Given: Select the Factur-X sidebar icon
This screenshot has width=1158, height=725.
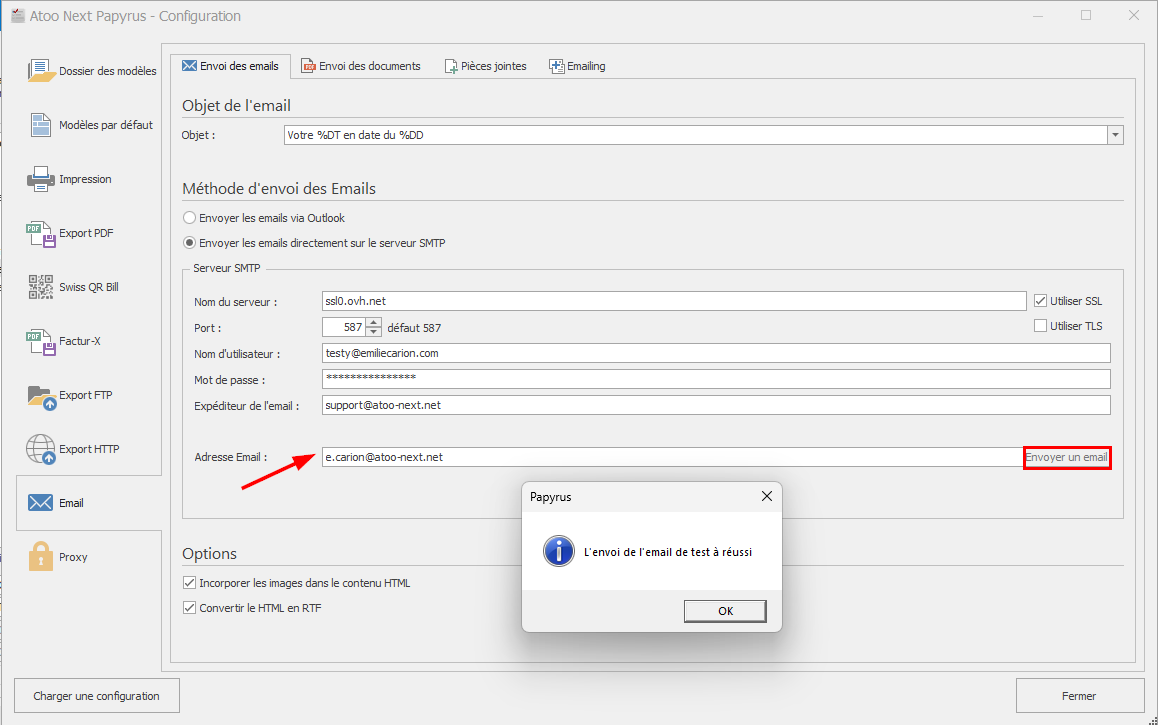Looking at the screenshot, I should click(x=41, y=341).
